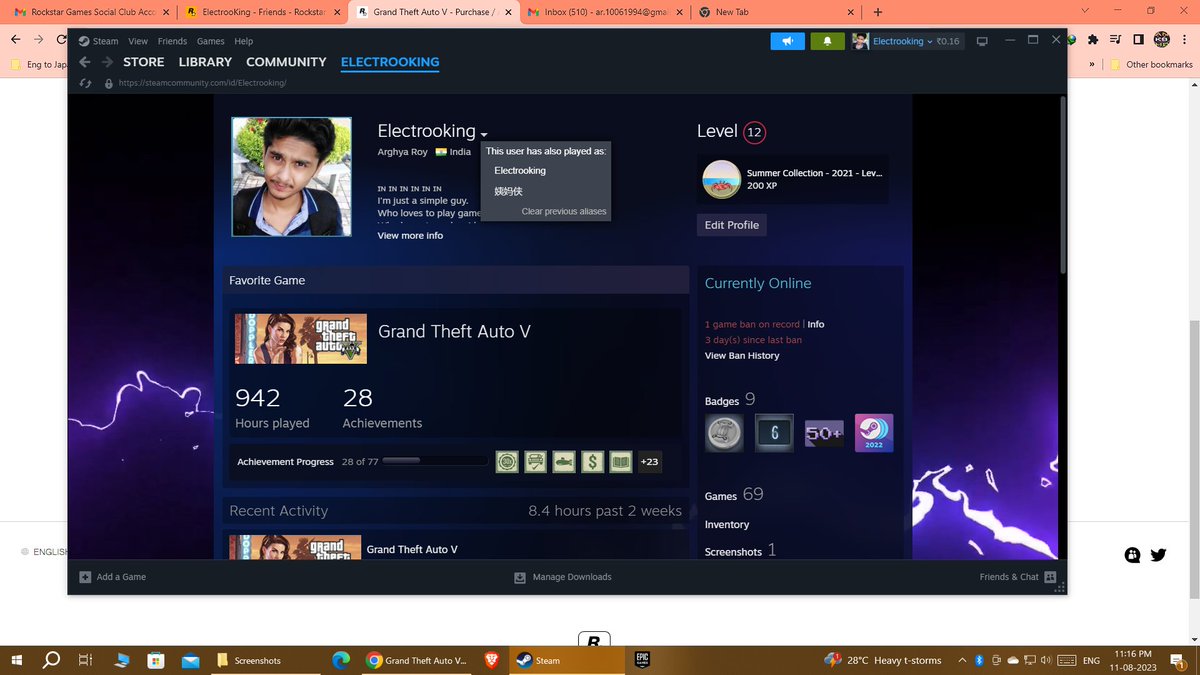Image resolution: width=1200 pixels, height=675 pixels.
Task: Open Friends & Chat icon
Action: (1050, 577)
